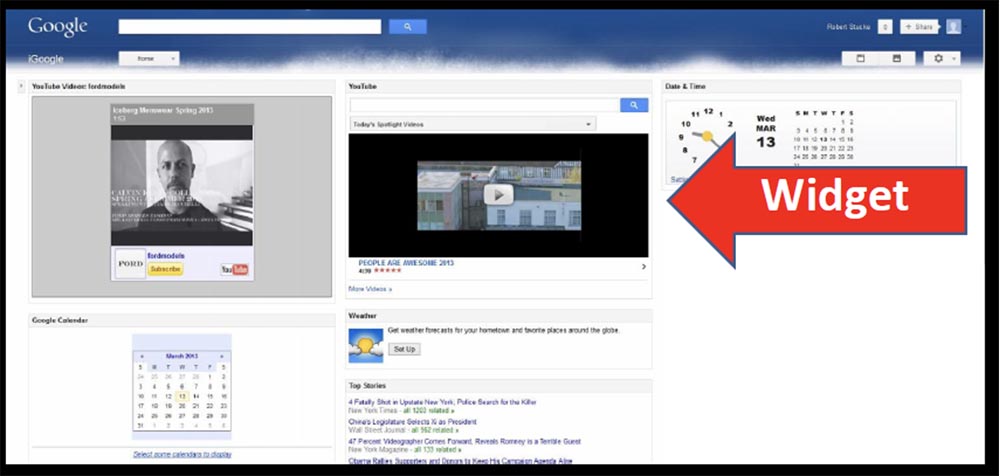Viewport: 1000px width, 476px height.
Task: Click the Google Calendar widget title
Action: (60, 320)
